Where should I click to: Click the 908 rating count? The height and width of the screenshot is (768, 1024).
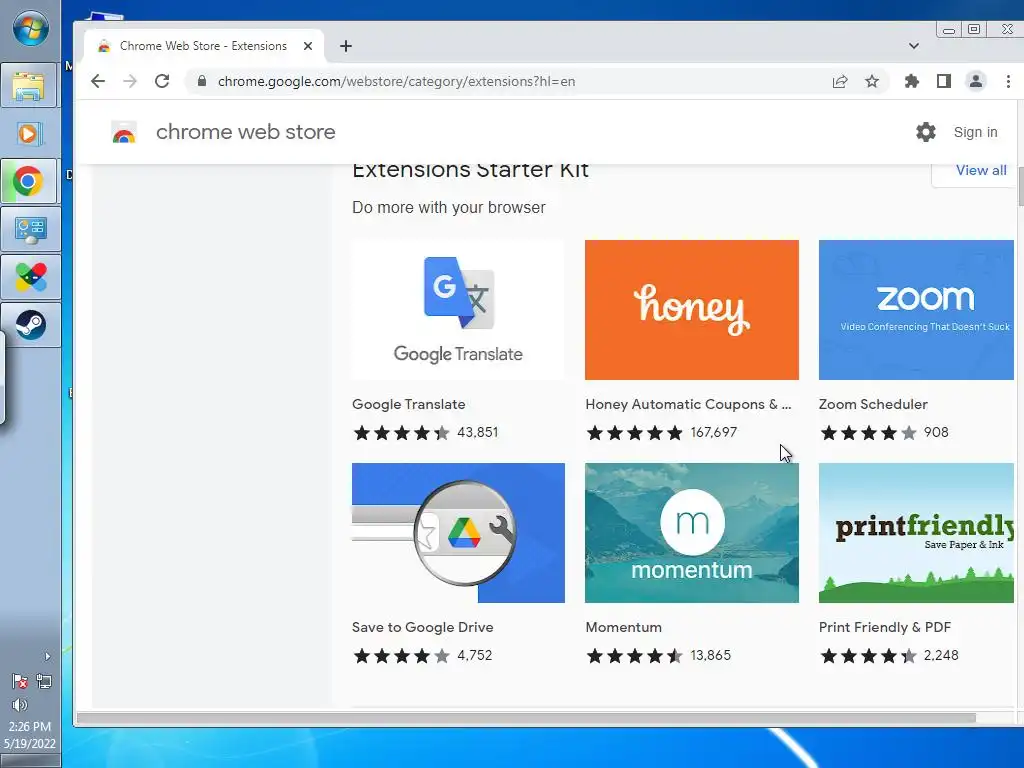pos(936,432)
